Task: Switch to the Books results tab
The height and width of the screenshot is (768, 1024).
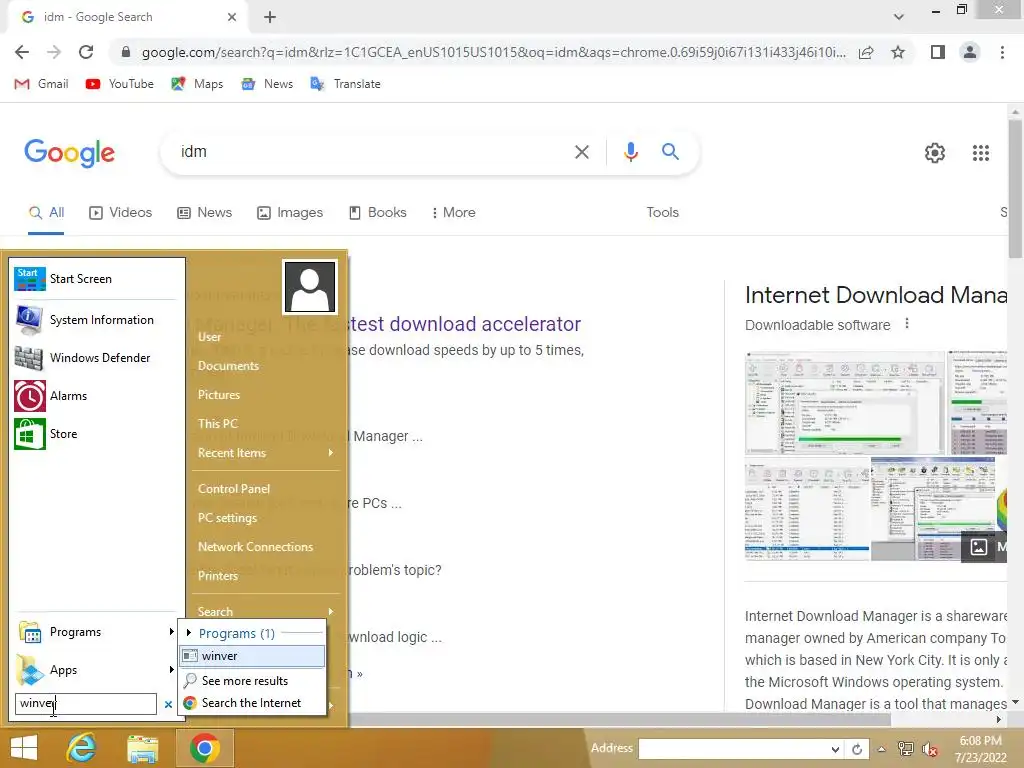Action: coord(377,213)
